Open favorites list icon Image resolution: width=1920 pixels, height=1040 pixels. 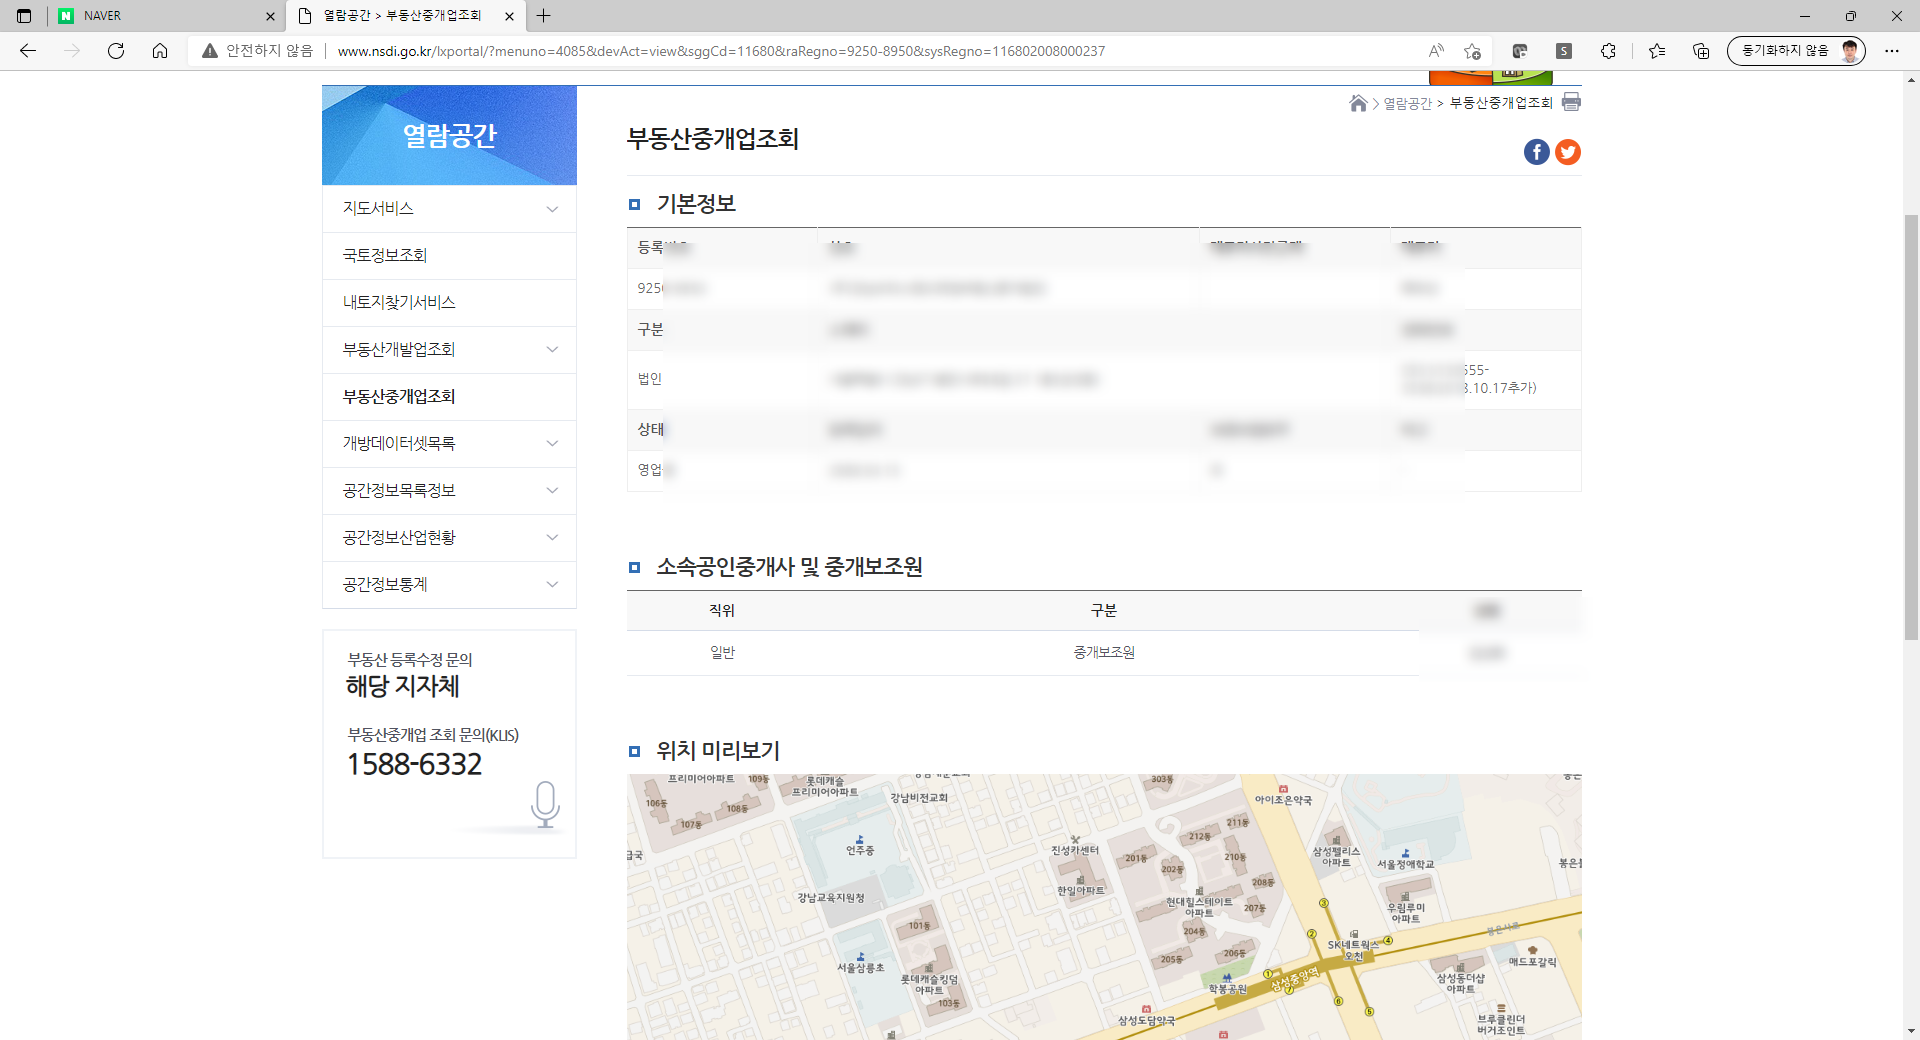coord(1657,51)
